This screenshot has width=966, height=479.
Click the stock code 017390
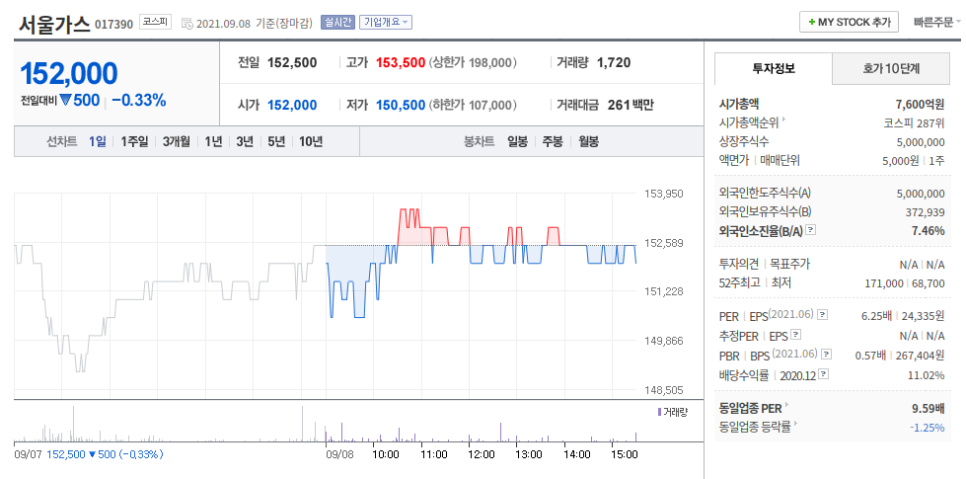[113, 25]
